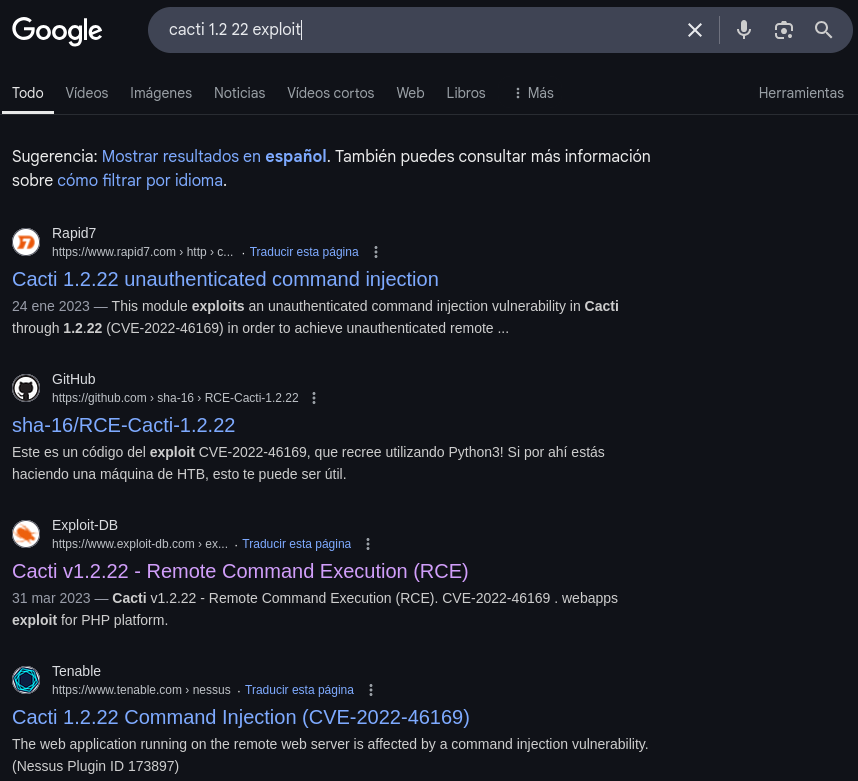Open the three-dot menu for the GitHub result

pos(314,398)
